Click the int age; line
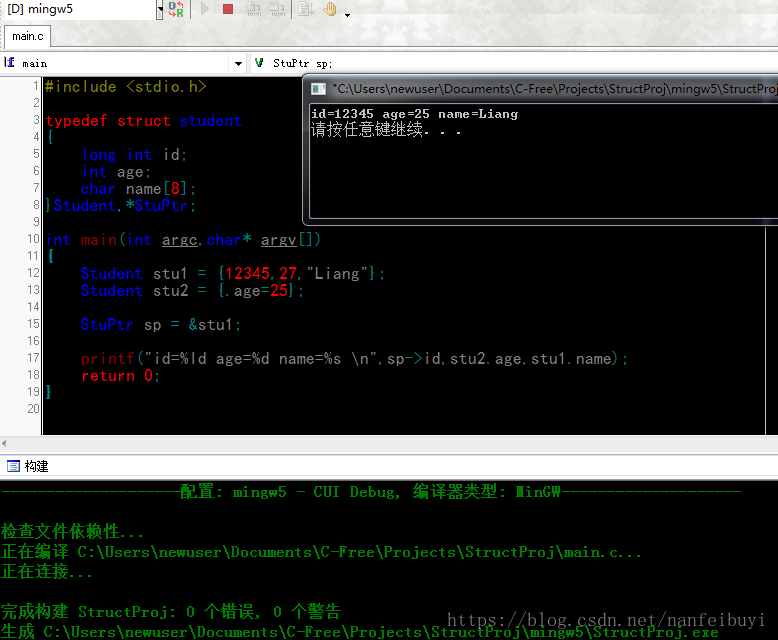Screen dimensions: 778x640 point(116,172)
